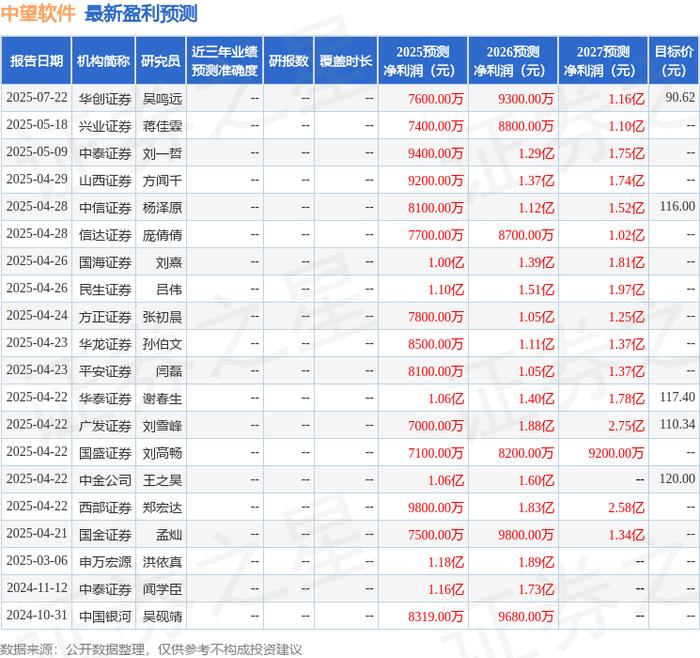Click the 数据来源 disclaimer footer text

pos(151,649)
